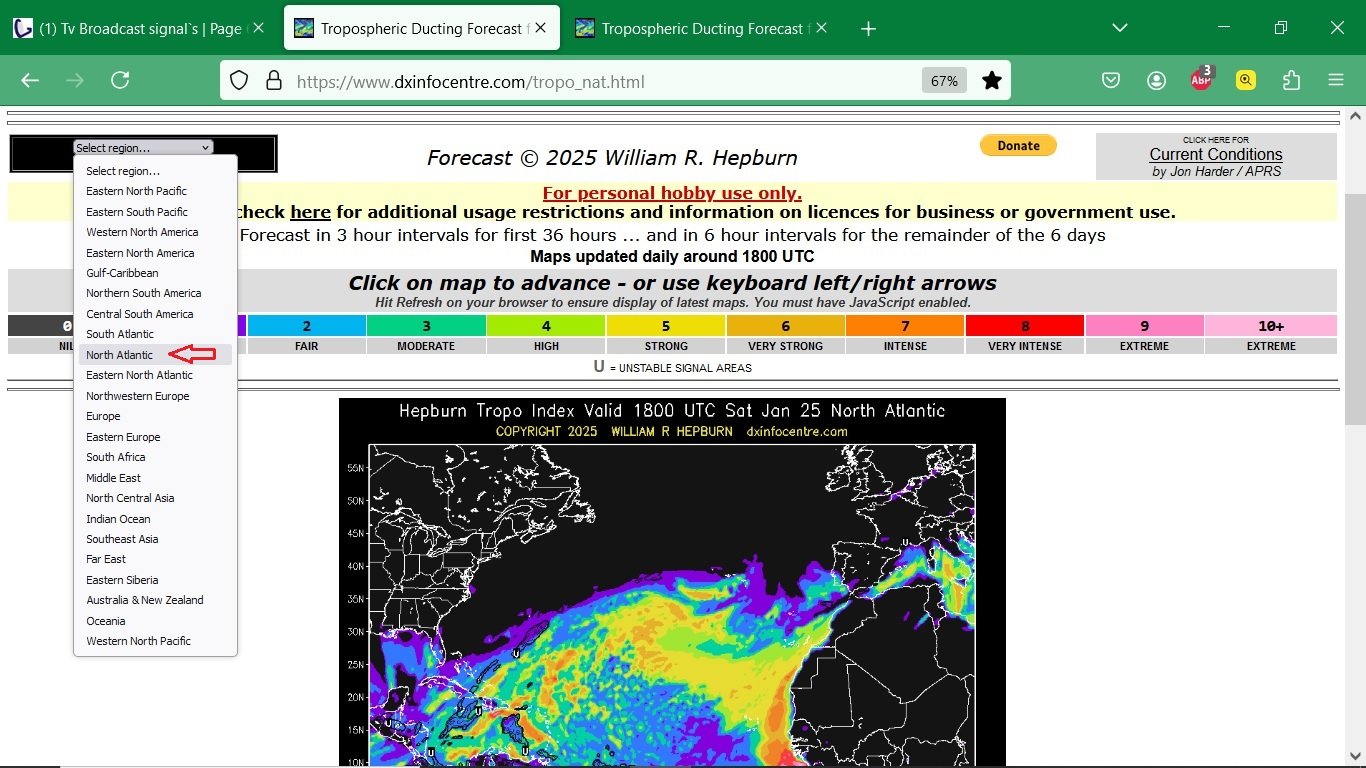Open 'For personal hobby use only' link
The image size is (1366, 768).
pyautogui.click(x=672, y=193)
